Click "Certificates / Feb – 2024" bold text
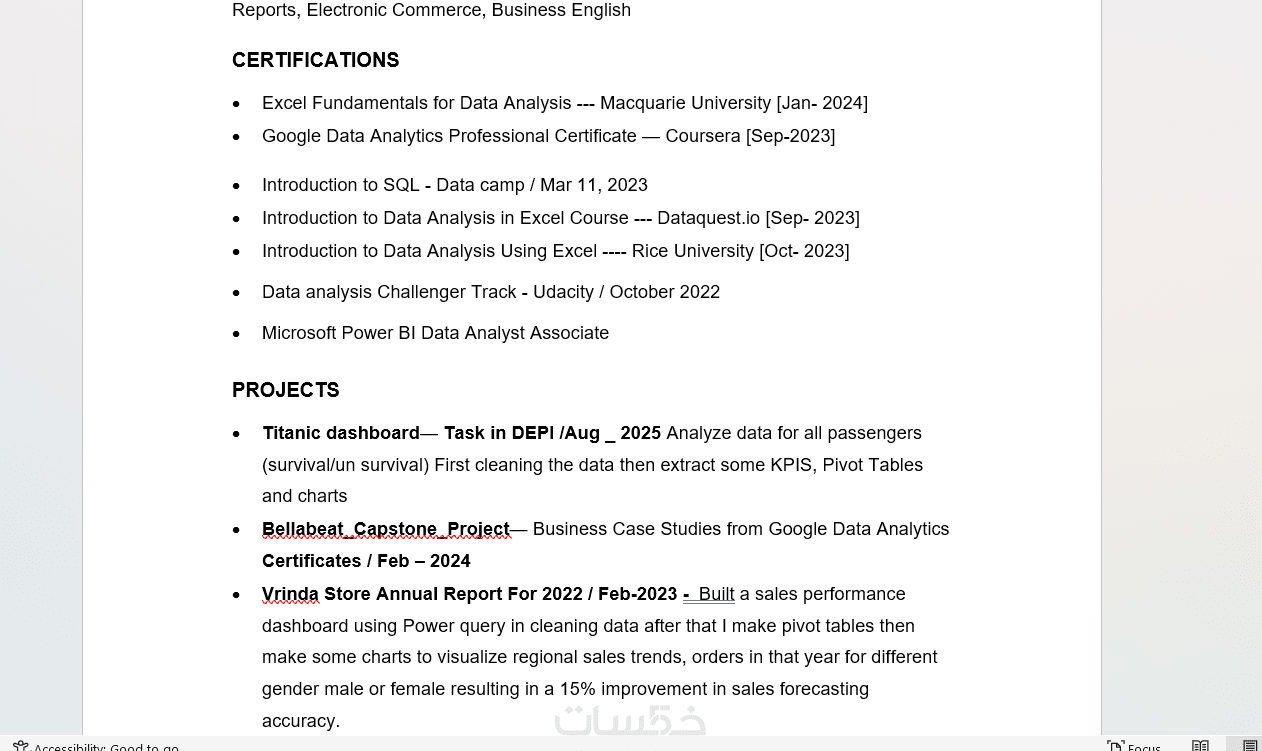 coord(366,561)
